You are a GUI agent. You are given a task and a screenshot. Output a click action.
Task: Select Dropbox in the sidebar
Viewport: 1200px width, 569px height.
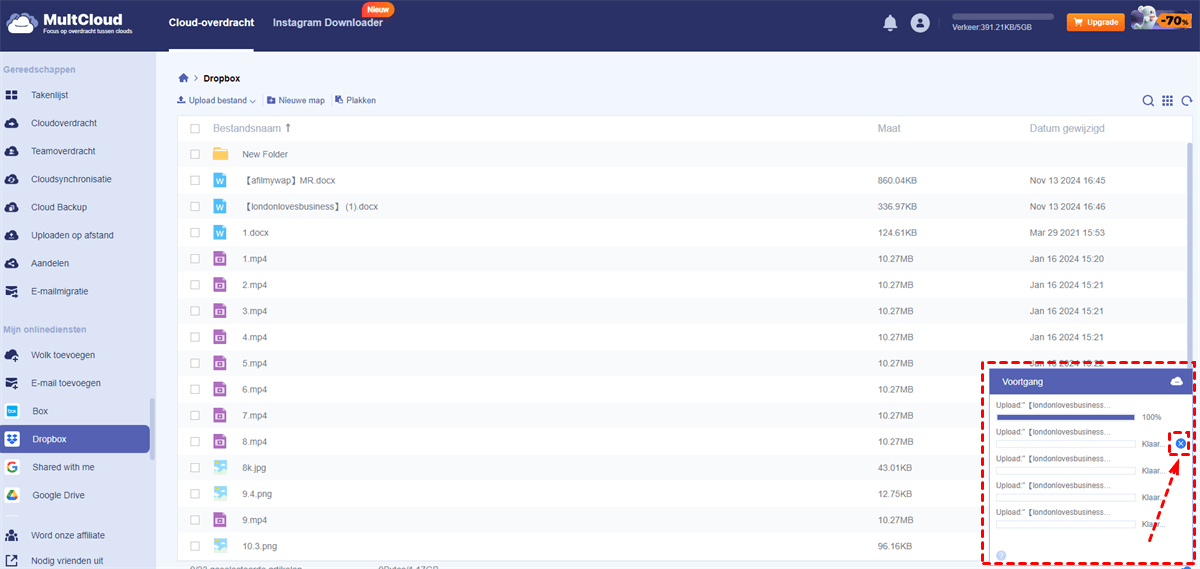click(75, 439)
